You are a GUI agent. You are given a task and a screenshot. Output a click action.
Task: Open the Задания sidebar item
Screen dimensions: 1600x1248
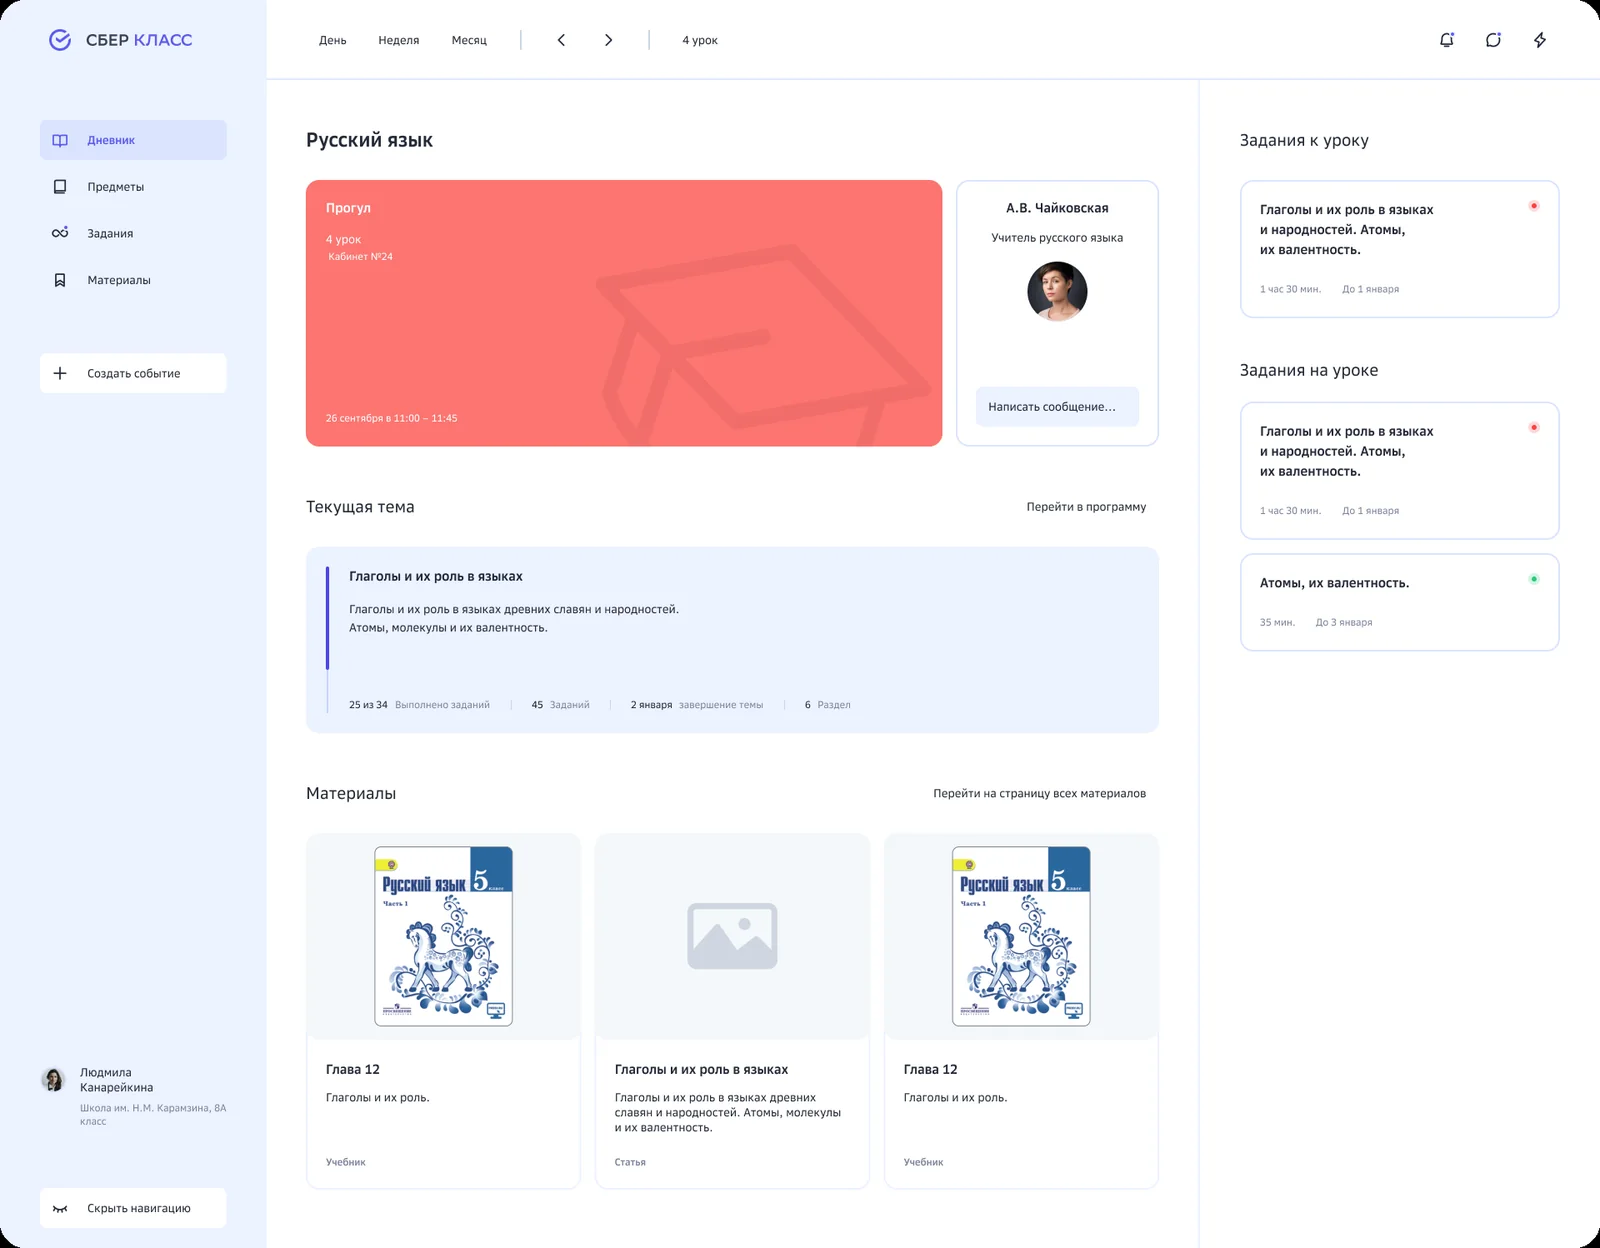133,233
